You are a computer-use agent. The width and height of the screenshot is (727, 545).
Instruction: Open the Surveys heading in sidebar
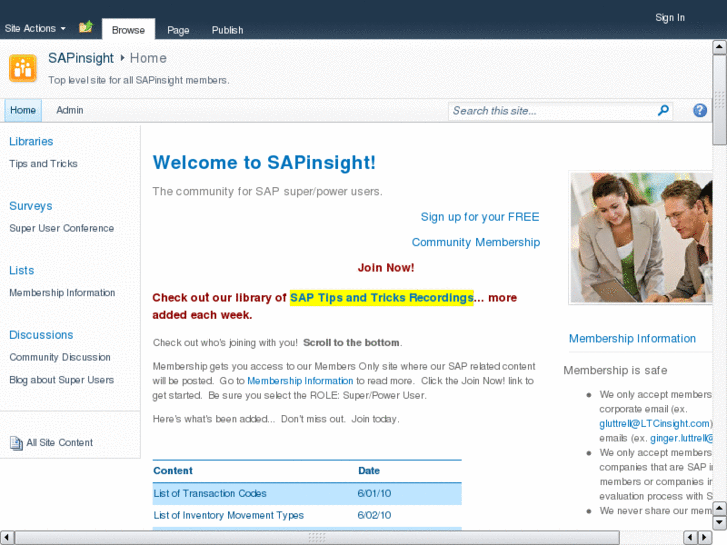tap(31, 206)
